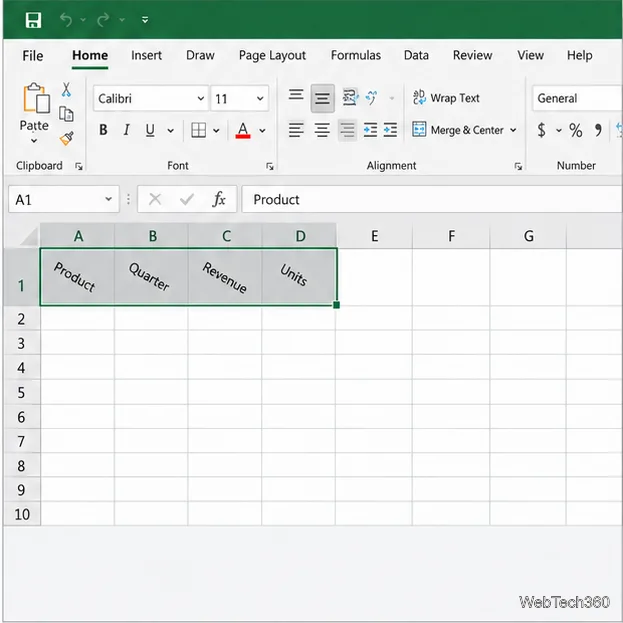Click the Merge & Center button
Image resolution: width=623 pixels, height=623 pixels.
458,130
